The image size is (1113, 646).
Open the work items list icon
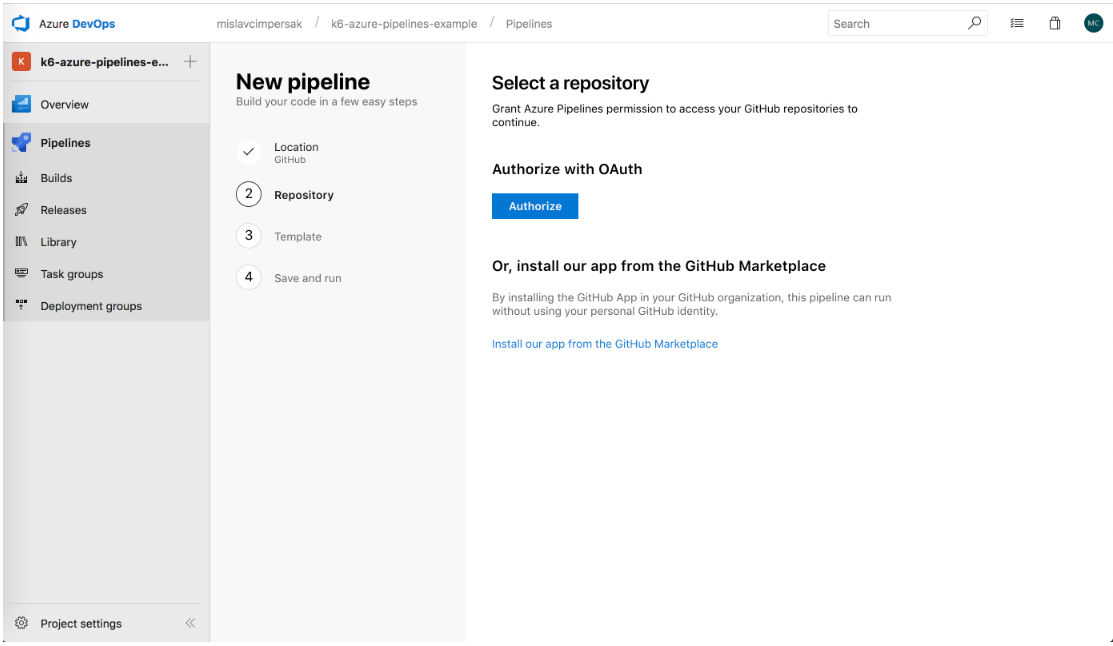tap(1017, 23)
